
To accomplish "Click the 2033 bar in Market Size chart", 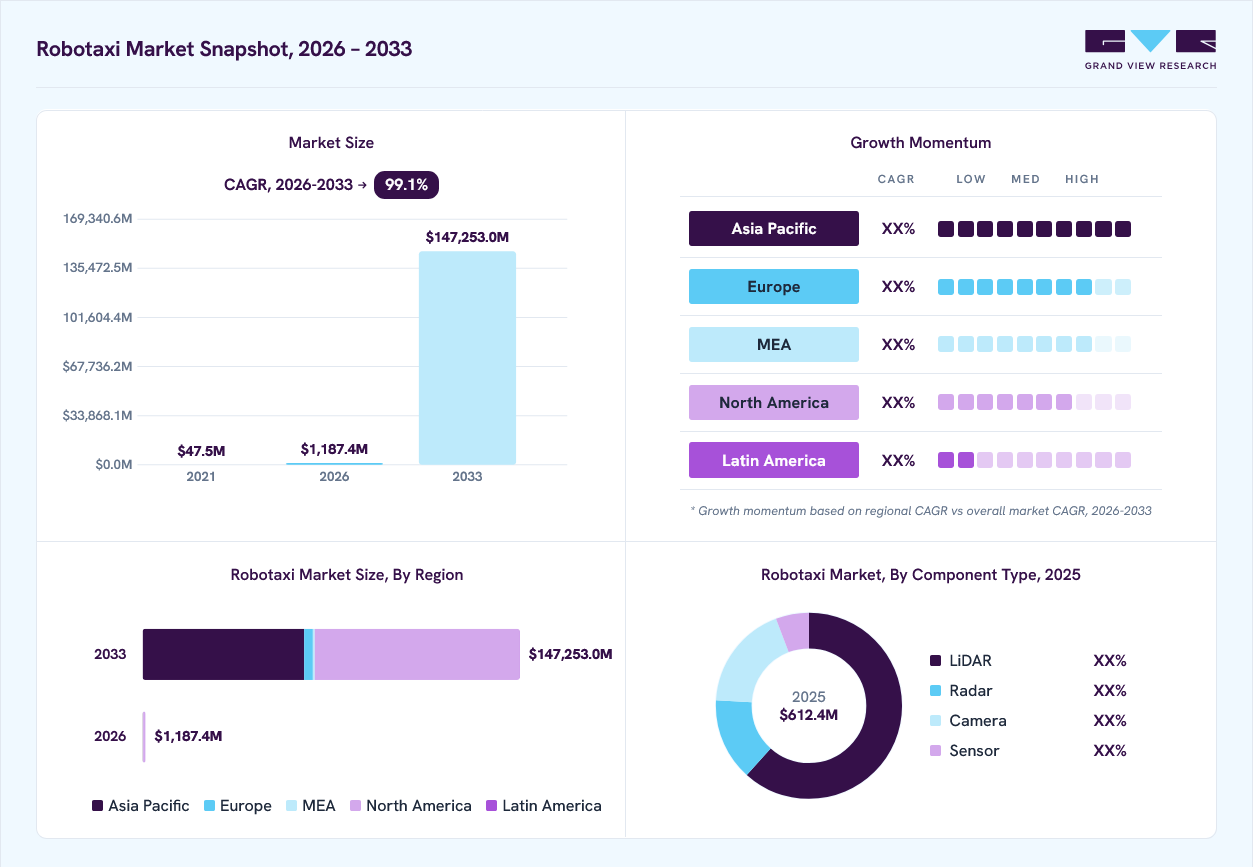I will coord(467,358).
